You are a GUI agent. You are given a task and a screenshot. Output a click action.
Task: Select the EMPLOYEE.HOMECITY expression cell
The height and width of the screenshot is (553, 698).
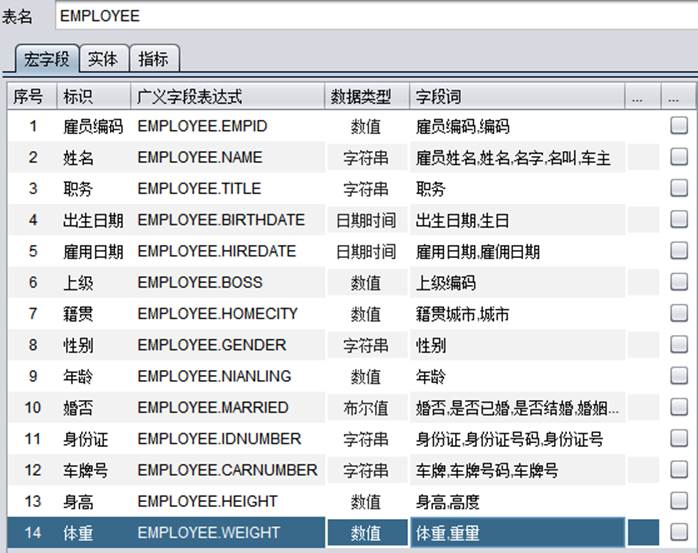228,314
